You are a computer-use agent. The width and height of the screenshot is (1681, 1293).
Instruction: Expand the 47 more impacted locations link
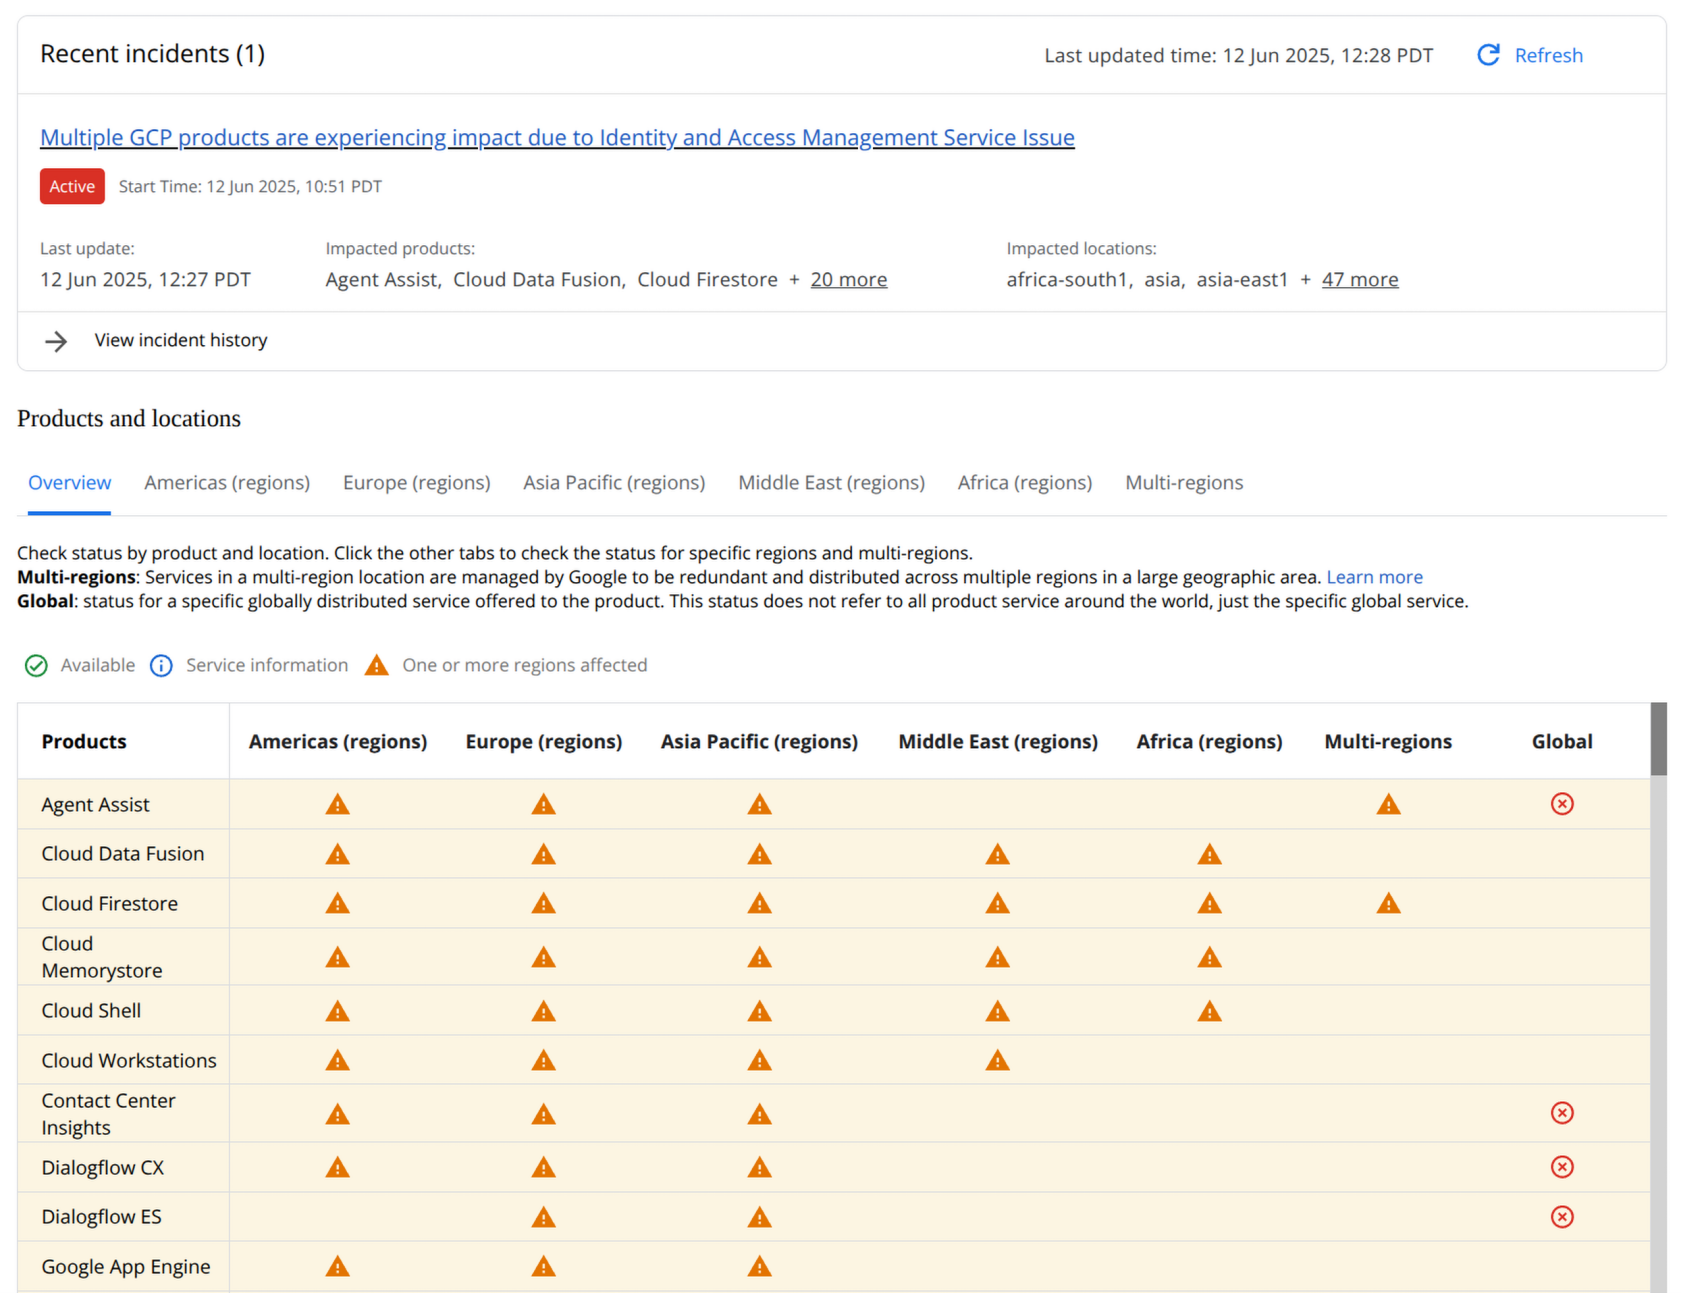click(1360, 280)
